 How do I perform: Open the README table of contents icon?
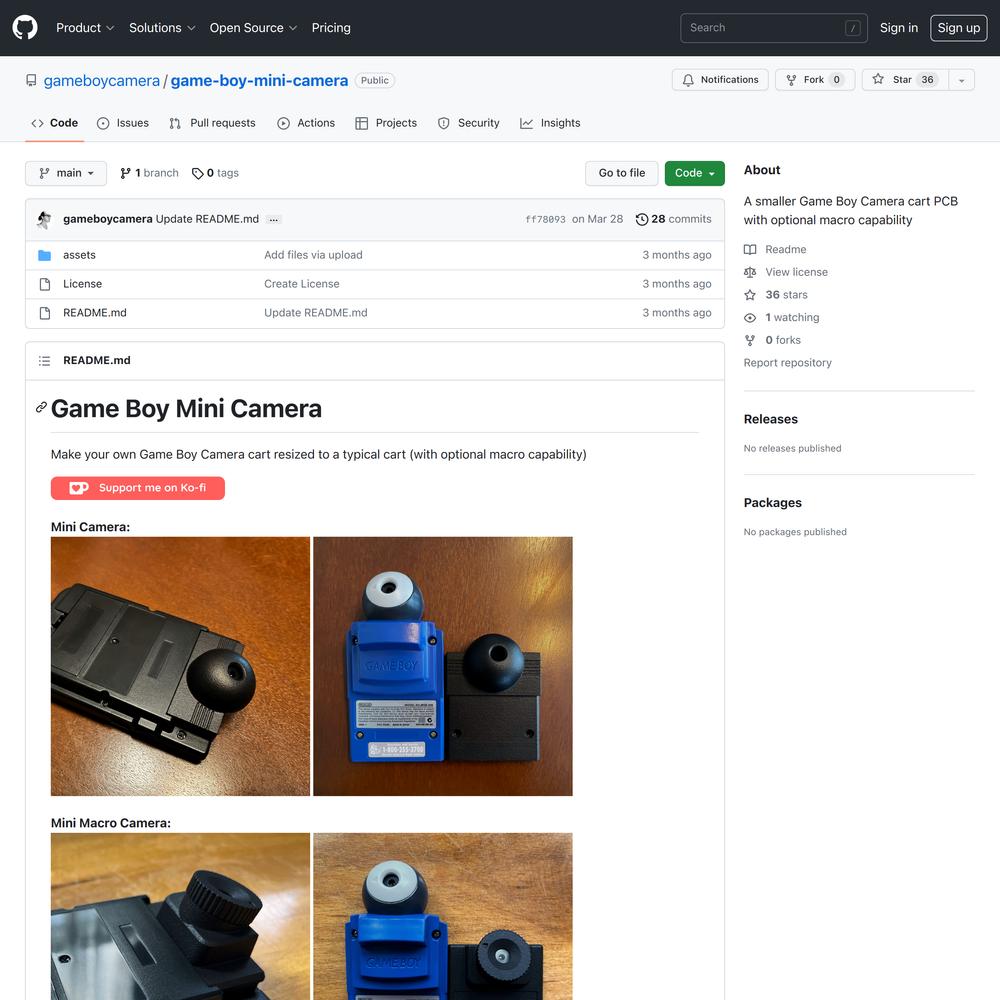point(45,361)
